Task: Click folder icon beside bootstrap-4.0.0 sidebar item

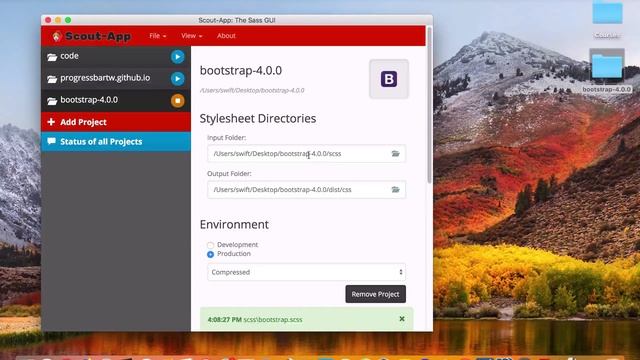Action: (52, 101)
